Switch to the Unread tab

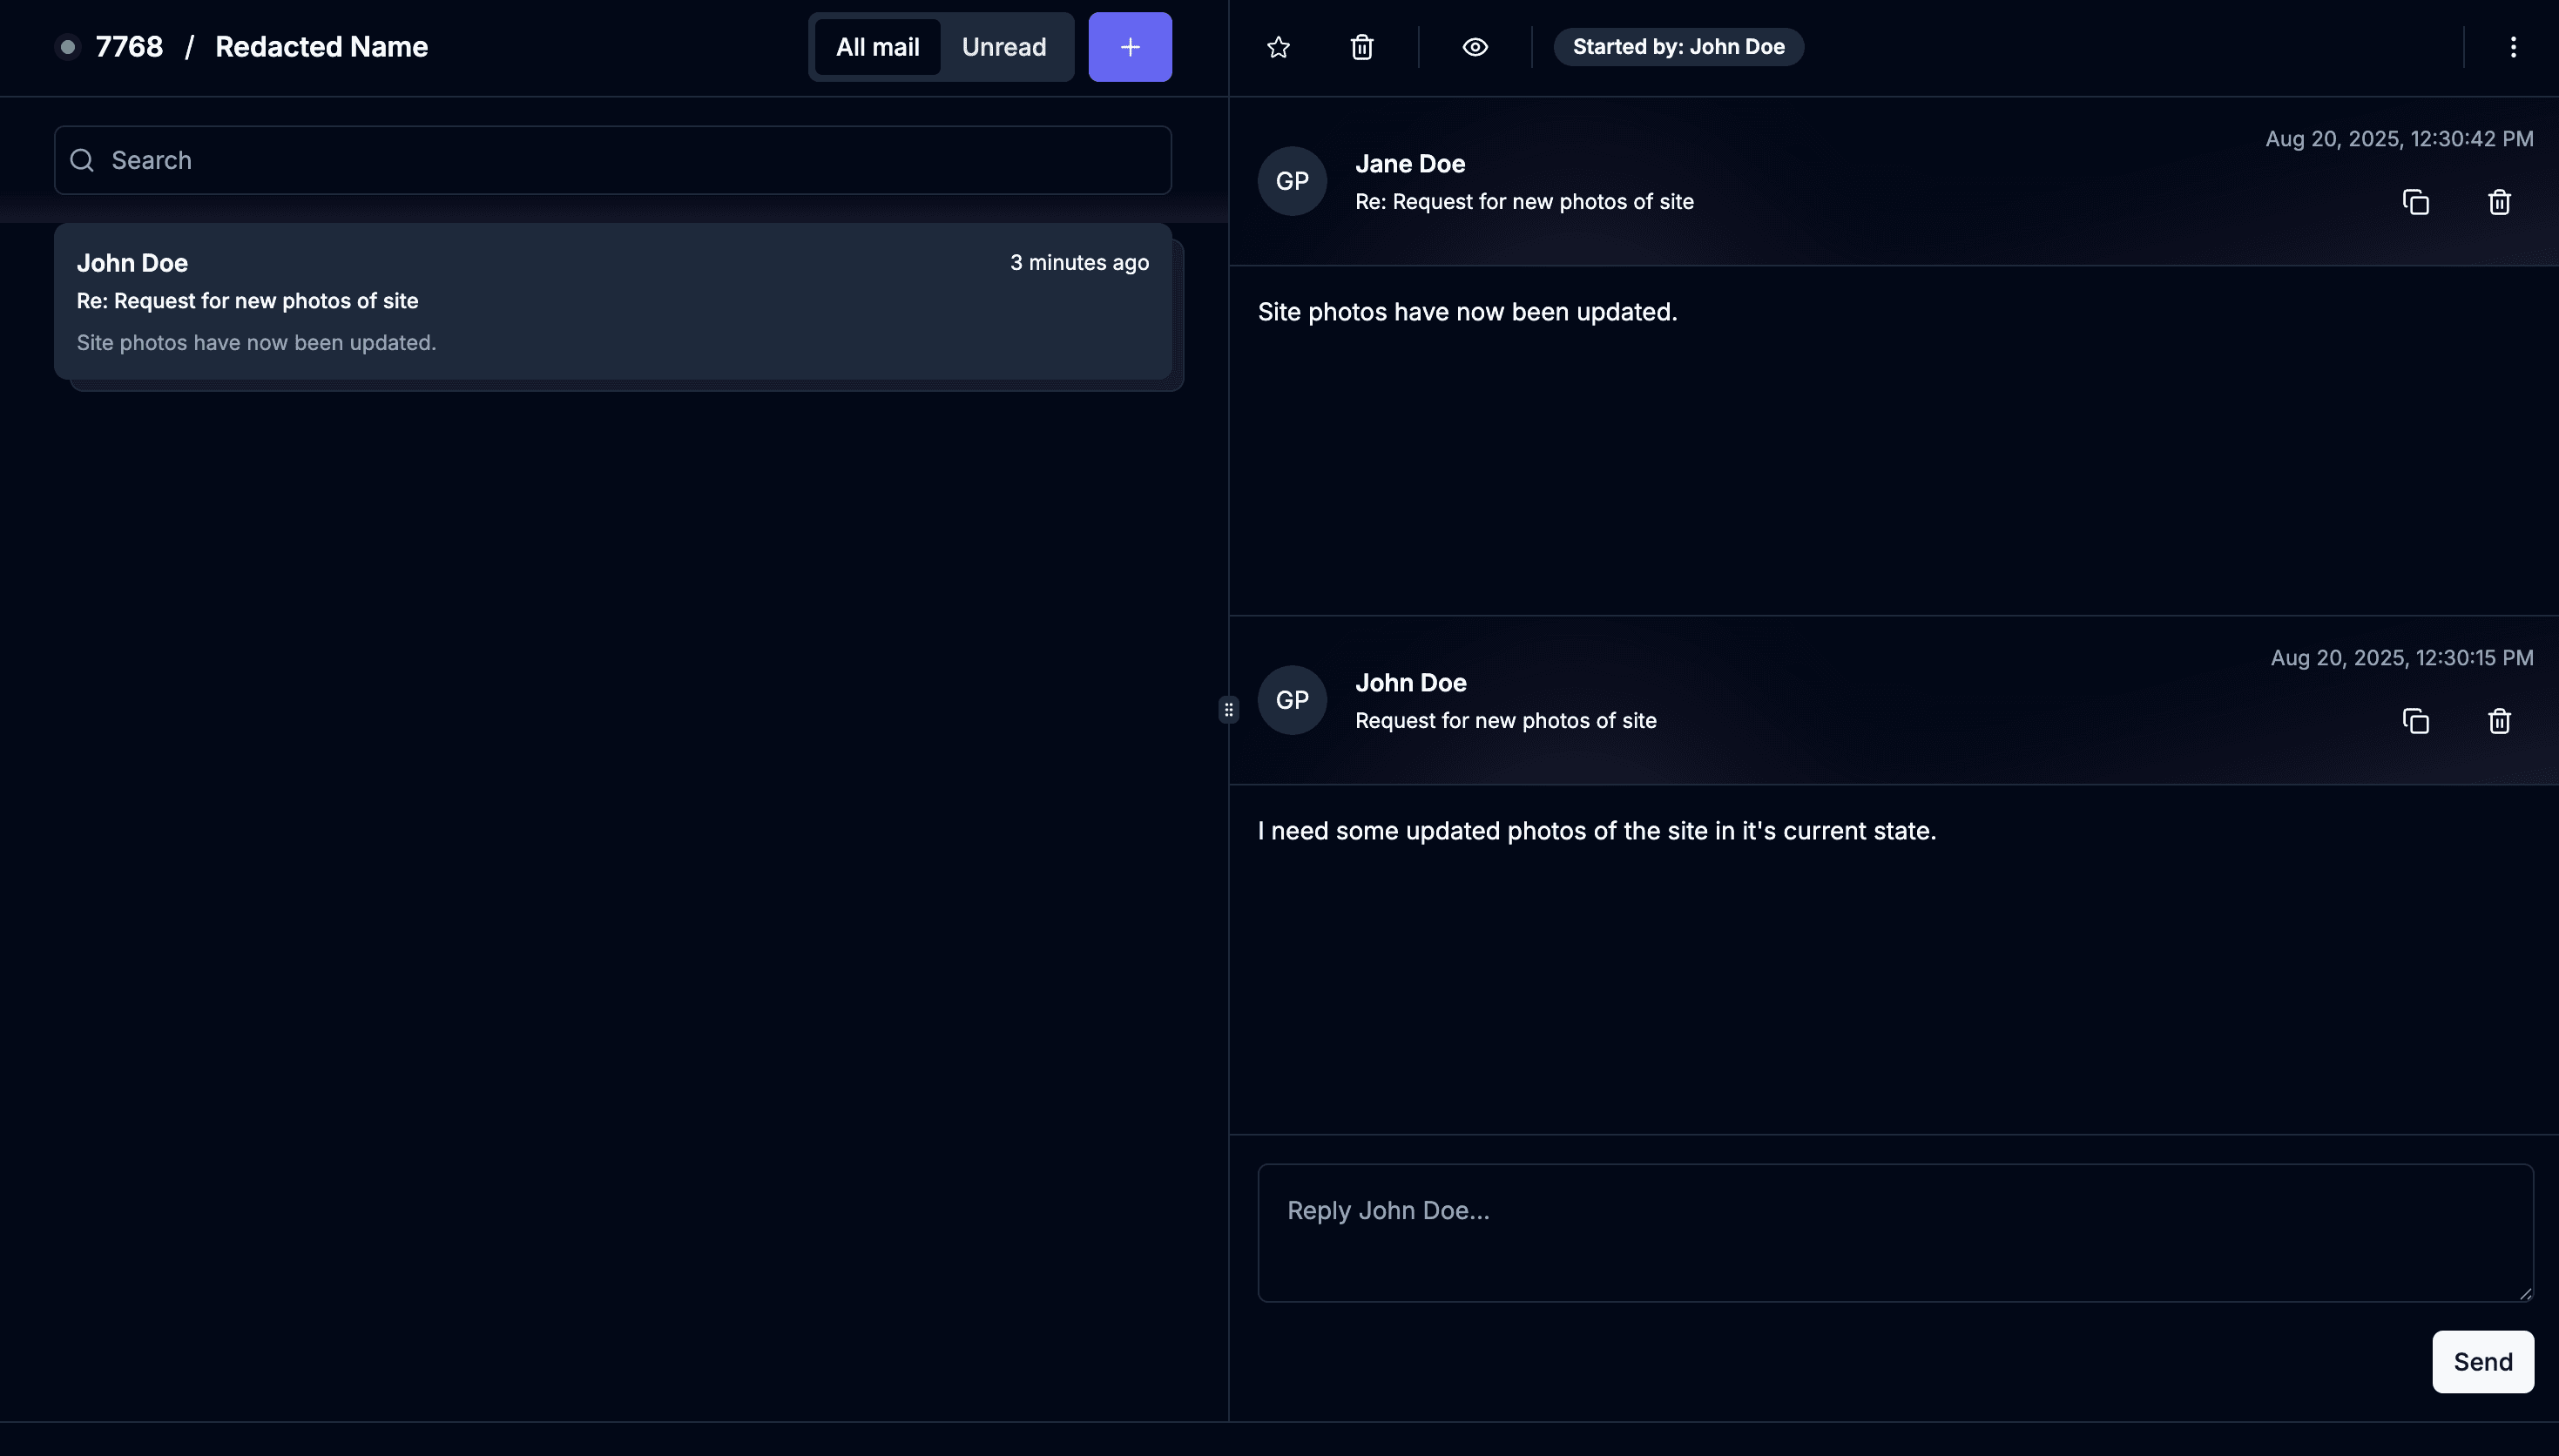tap(1004, 47)
